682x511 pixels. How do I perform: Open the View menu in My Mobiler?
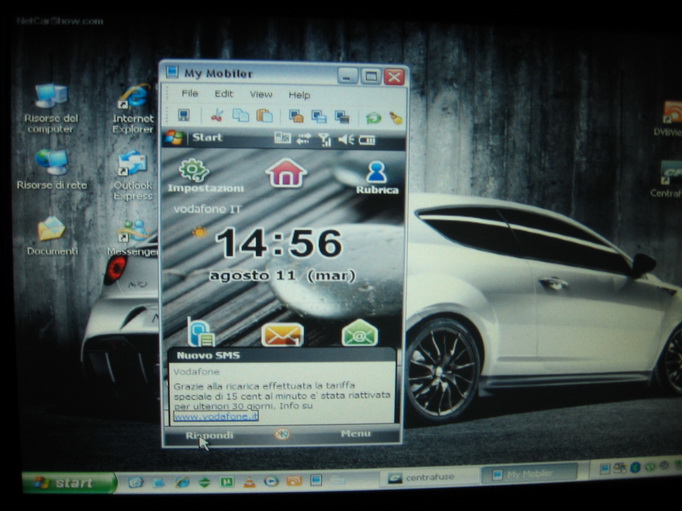pyautogui.click(x=261, y=94)
